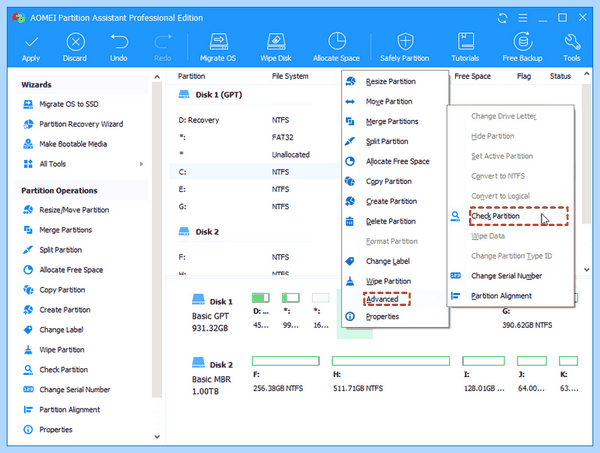The width and height of the screenshot is (600, 453).
Task: Choose Resize Partition from context menu
Action: [395, 81]
